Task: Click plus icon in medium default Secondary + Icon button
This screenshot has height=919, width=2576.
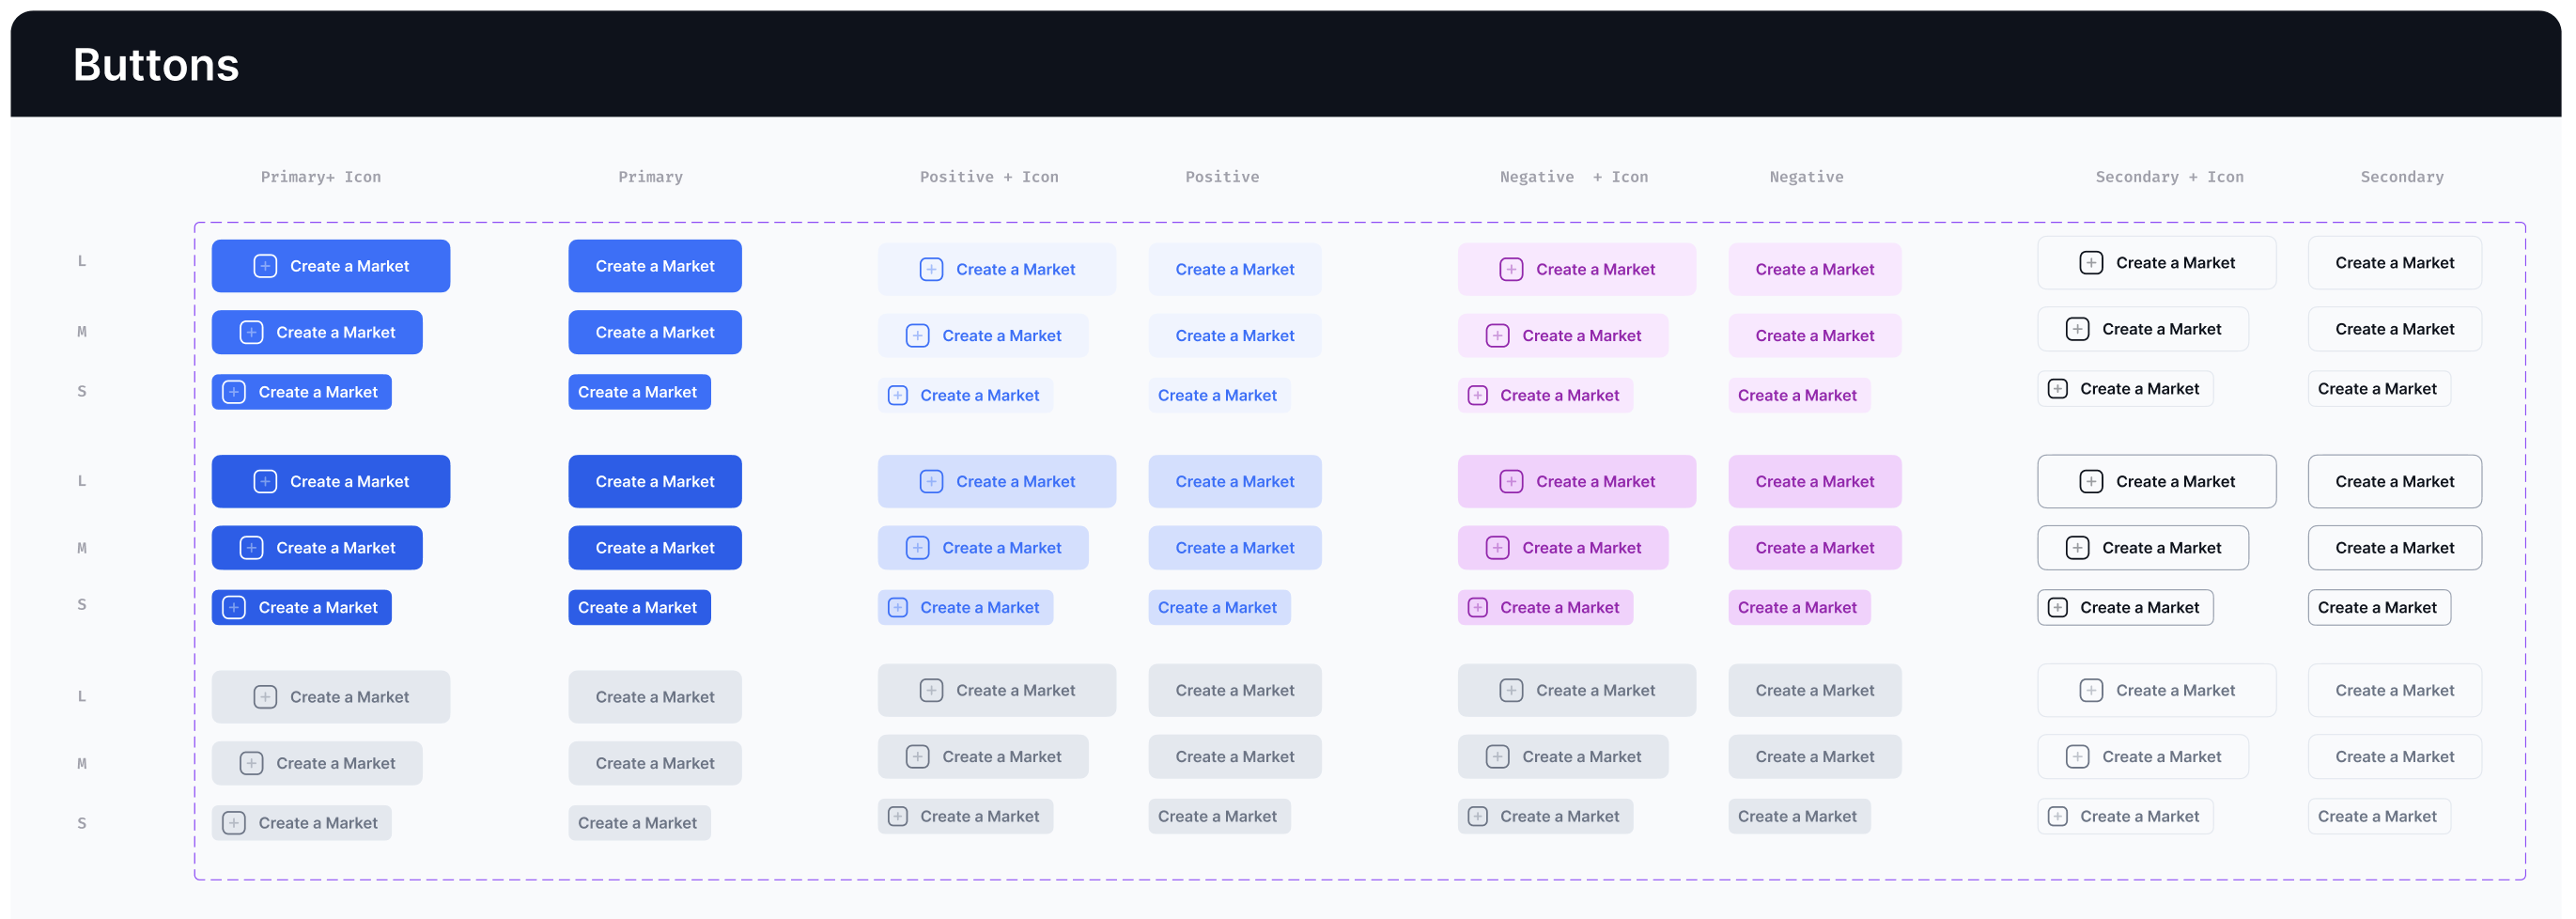Action: pos(2077,329)
